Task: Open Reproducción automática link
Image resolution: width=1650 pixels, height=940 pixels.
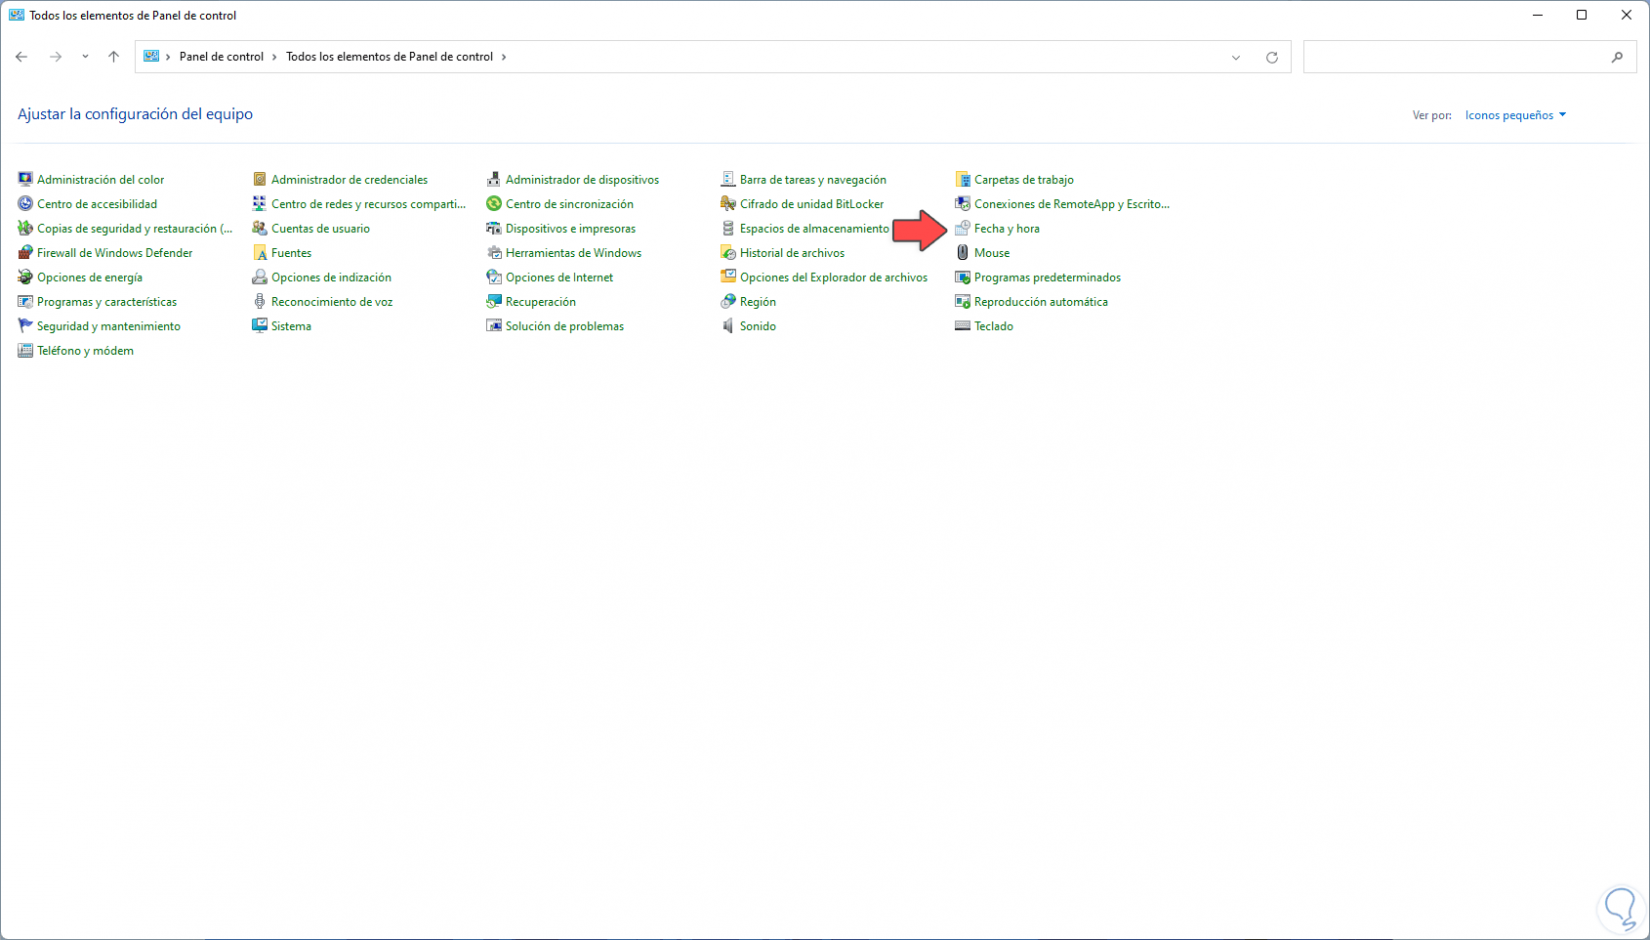Action: [x=1041, y=302]
